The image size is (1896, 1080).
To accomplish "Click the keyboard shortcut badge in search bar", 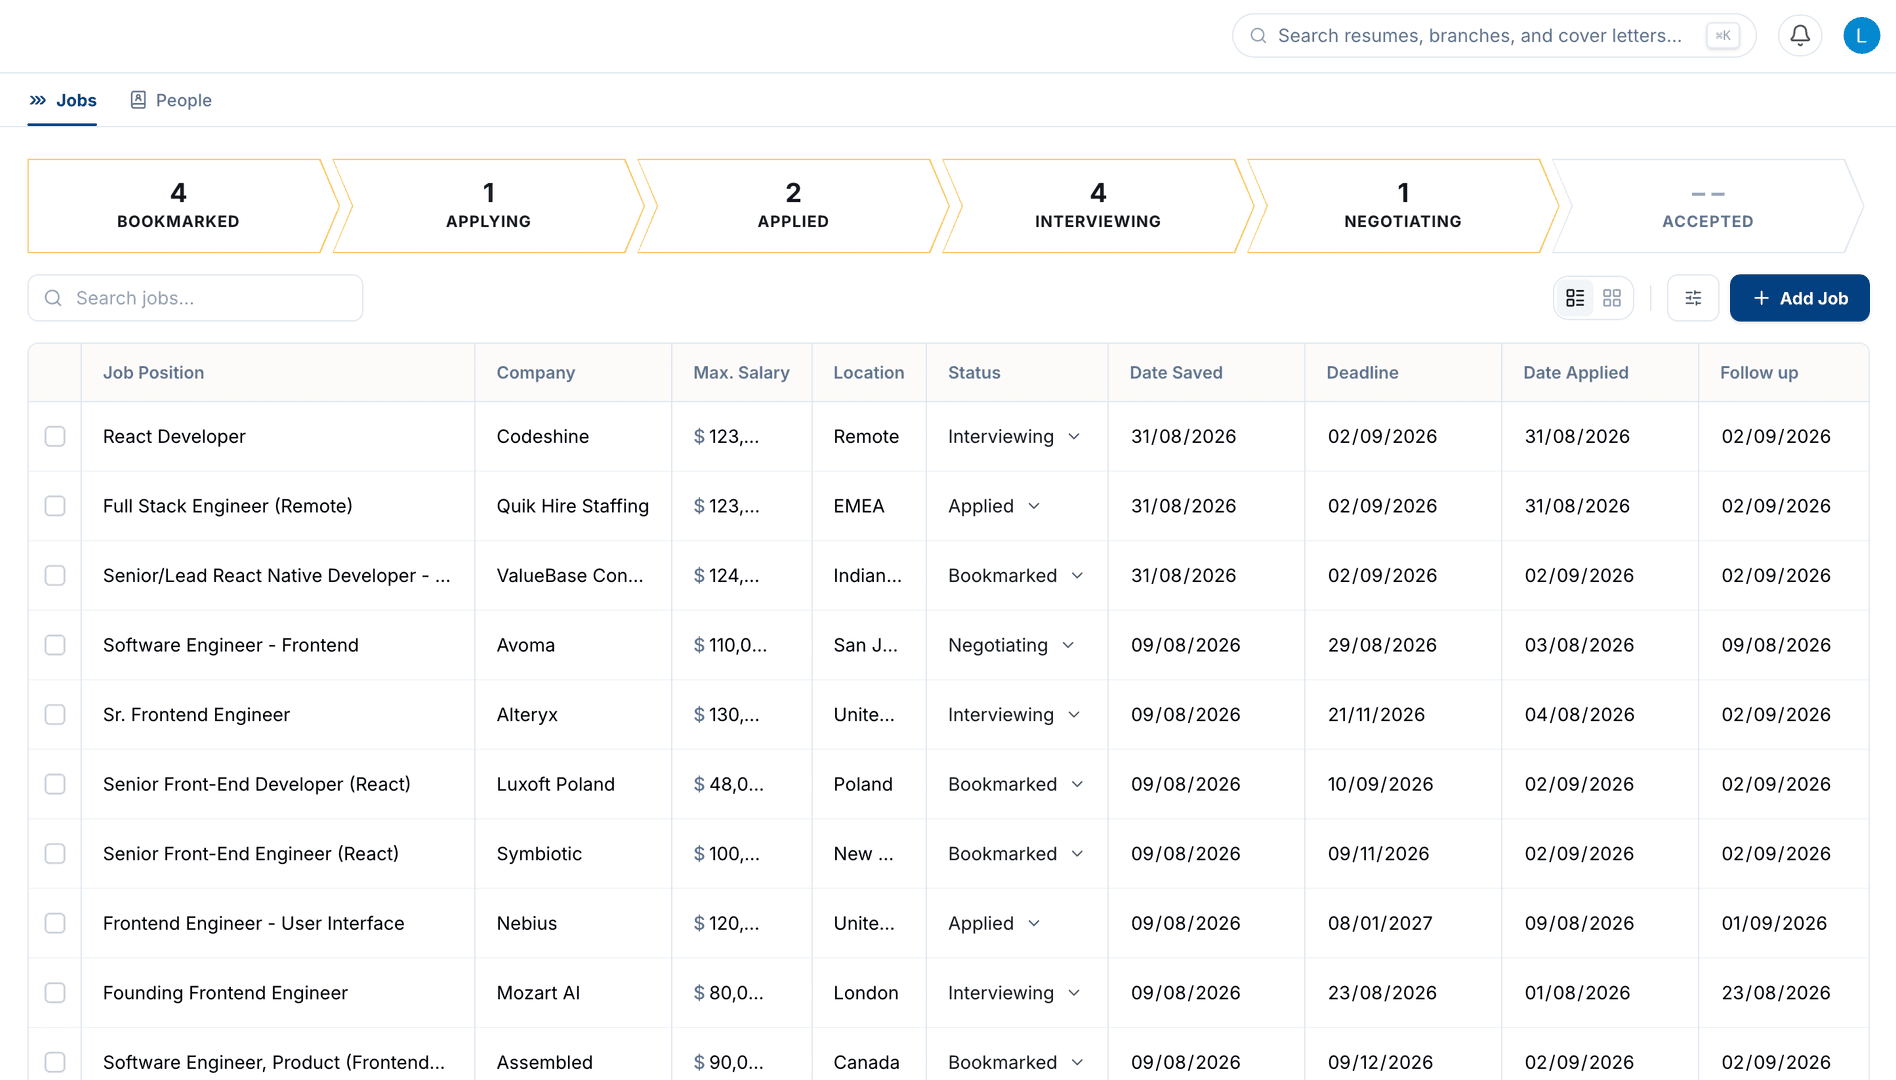I will pyautogui.click(x=1723, y=36).
